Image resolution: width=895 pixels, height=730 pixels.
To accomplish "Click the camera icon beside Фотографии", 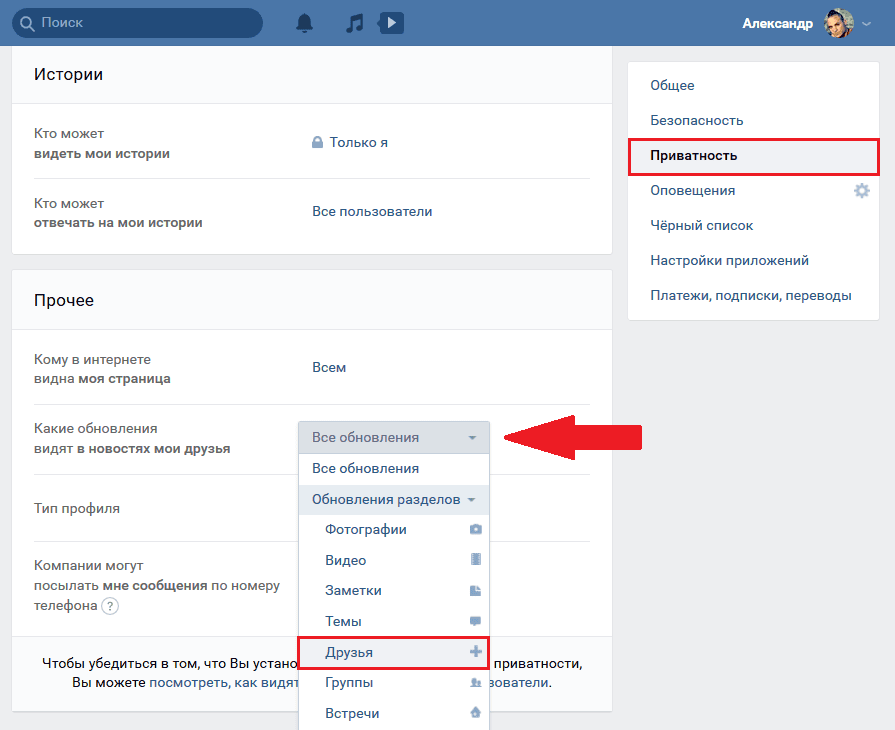I will click(x=475, y=530).
